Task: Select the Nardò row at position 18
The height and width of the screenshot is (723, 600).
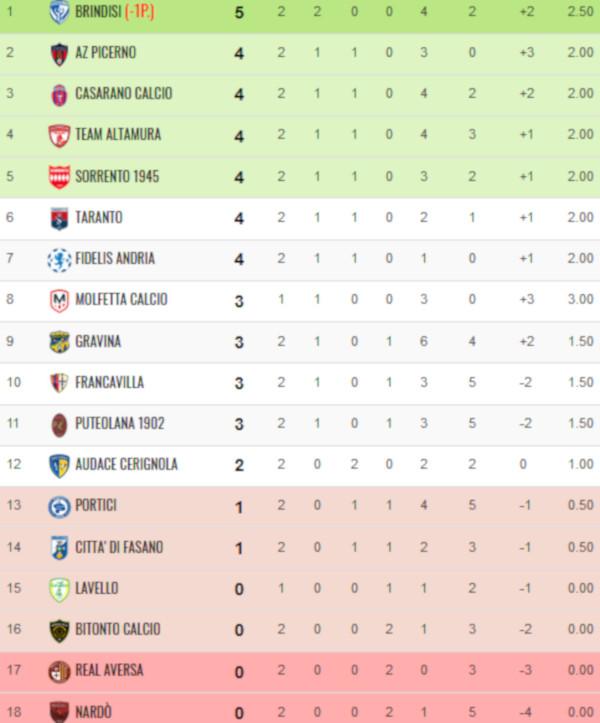Action: click(300, 709)
